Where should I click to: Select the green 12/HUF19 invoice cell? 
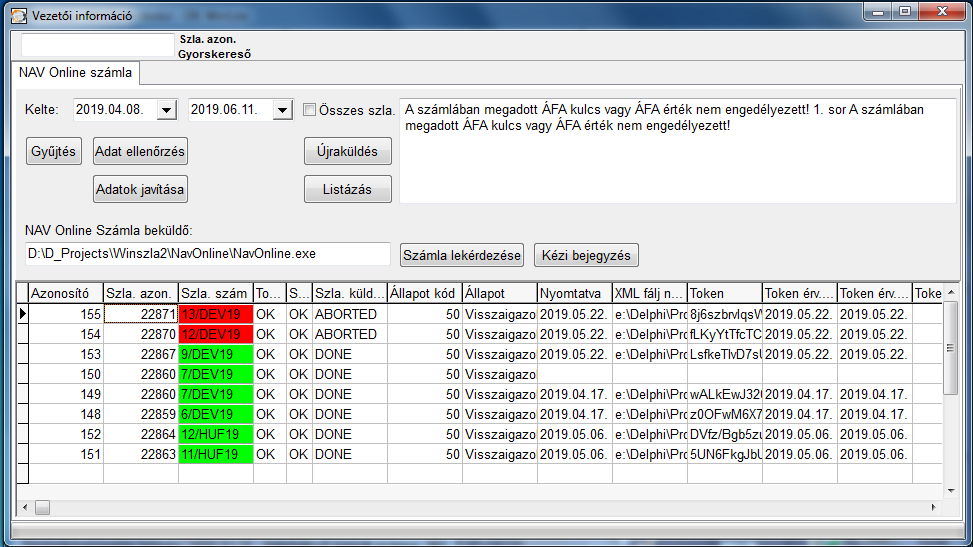pyautogui.click(x=216, y=434)
